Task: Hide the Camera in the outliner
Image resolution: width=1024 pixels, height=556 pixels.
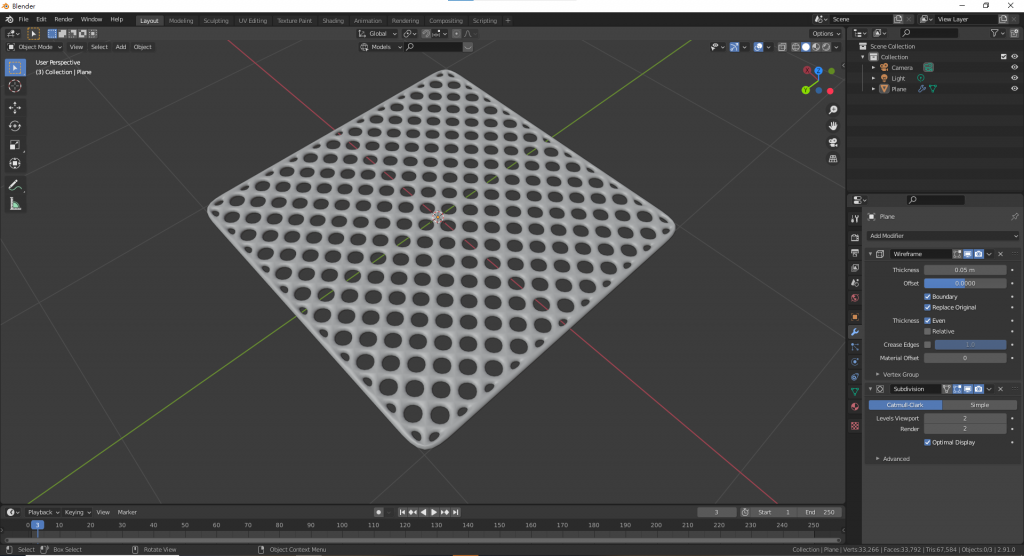Action: [1014, 67]
